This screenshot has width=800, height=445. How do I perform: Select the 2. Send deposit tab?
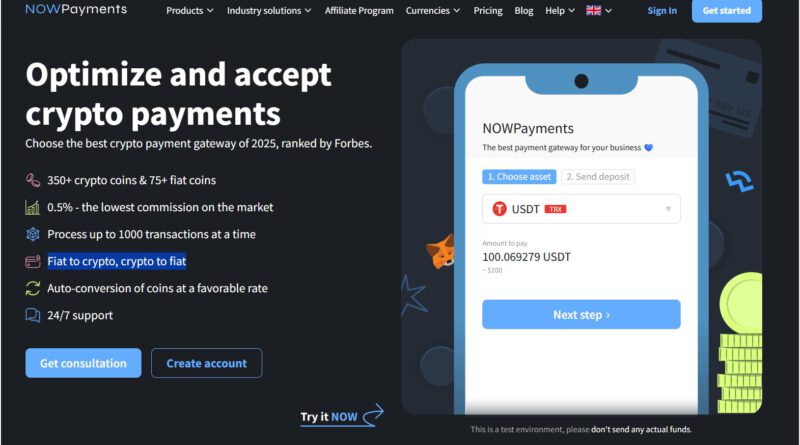[598, 177]
